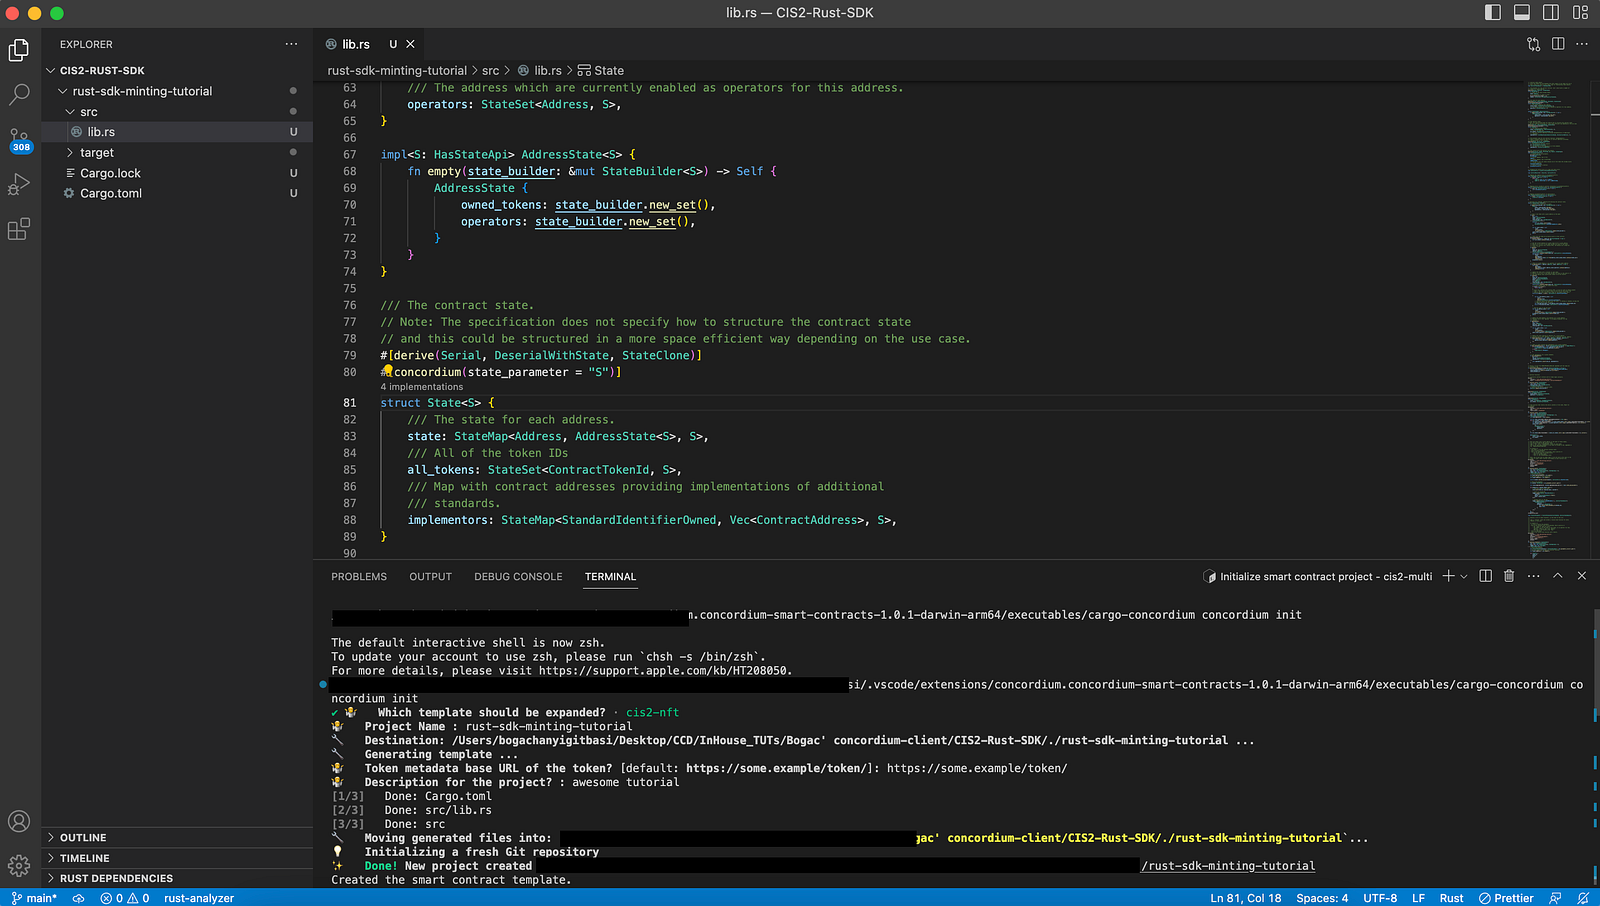
Task: Expand the TIMELINE section
Action: 177,858
